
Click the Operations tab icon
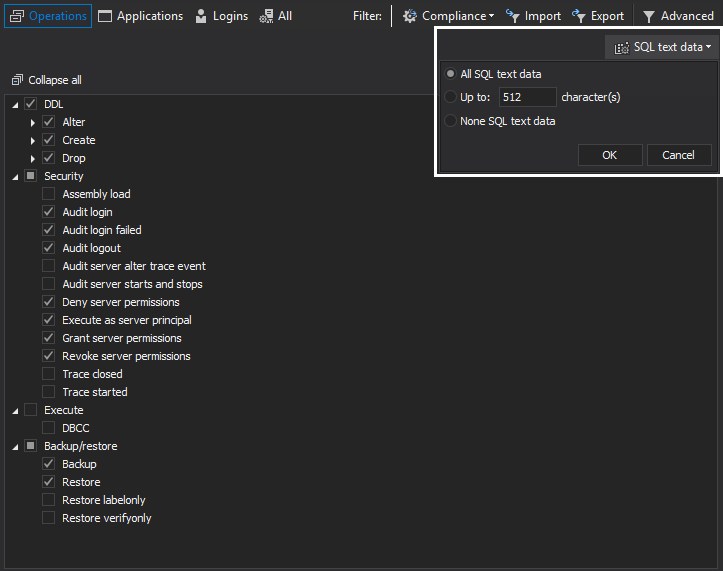point(17,16)
